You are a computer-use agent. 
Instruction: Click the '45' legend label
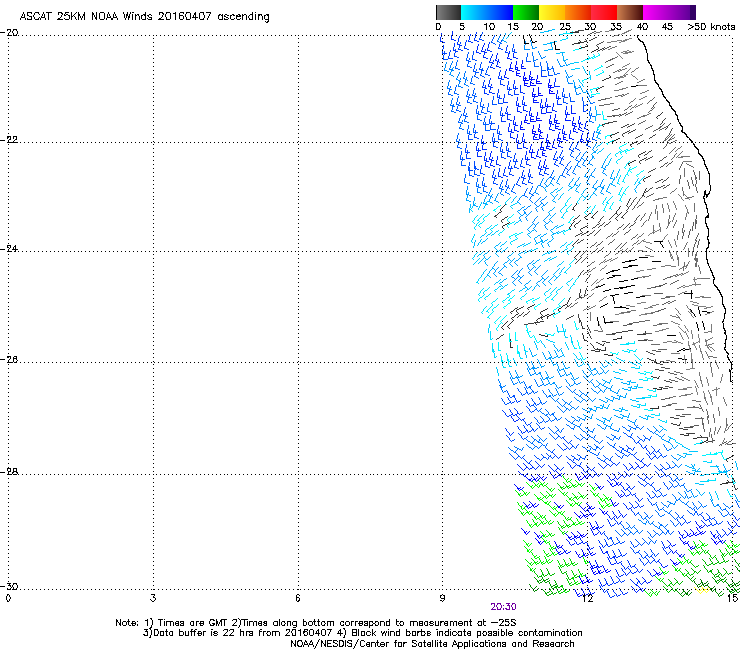coord(667,27)
